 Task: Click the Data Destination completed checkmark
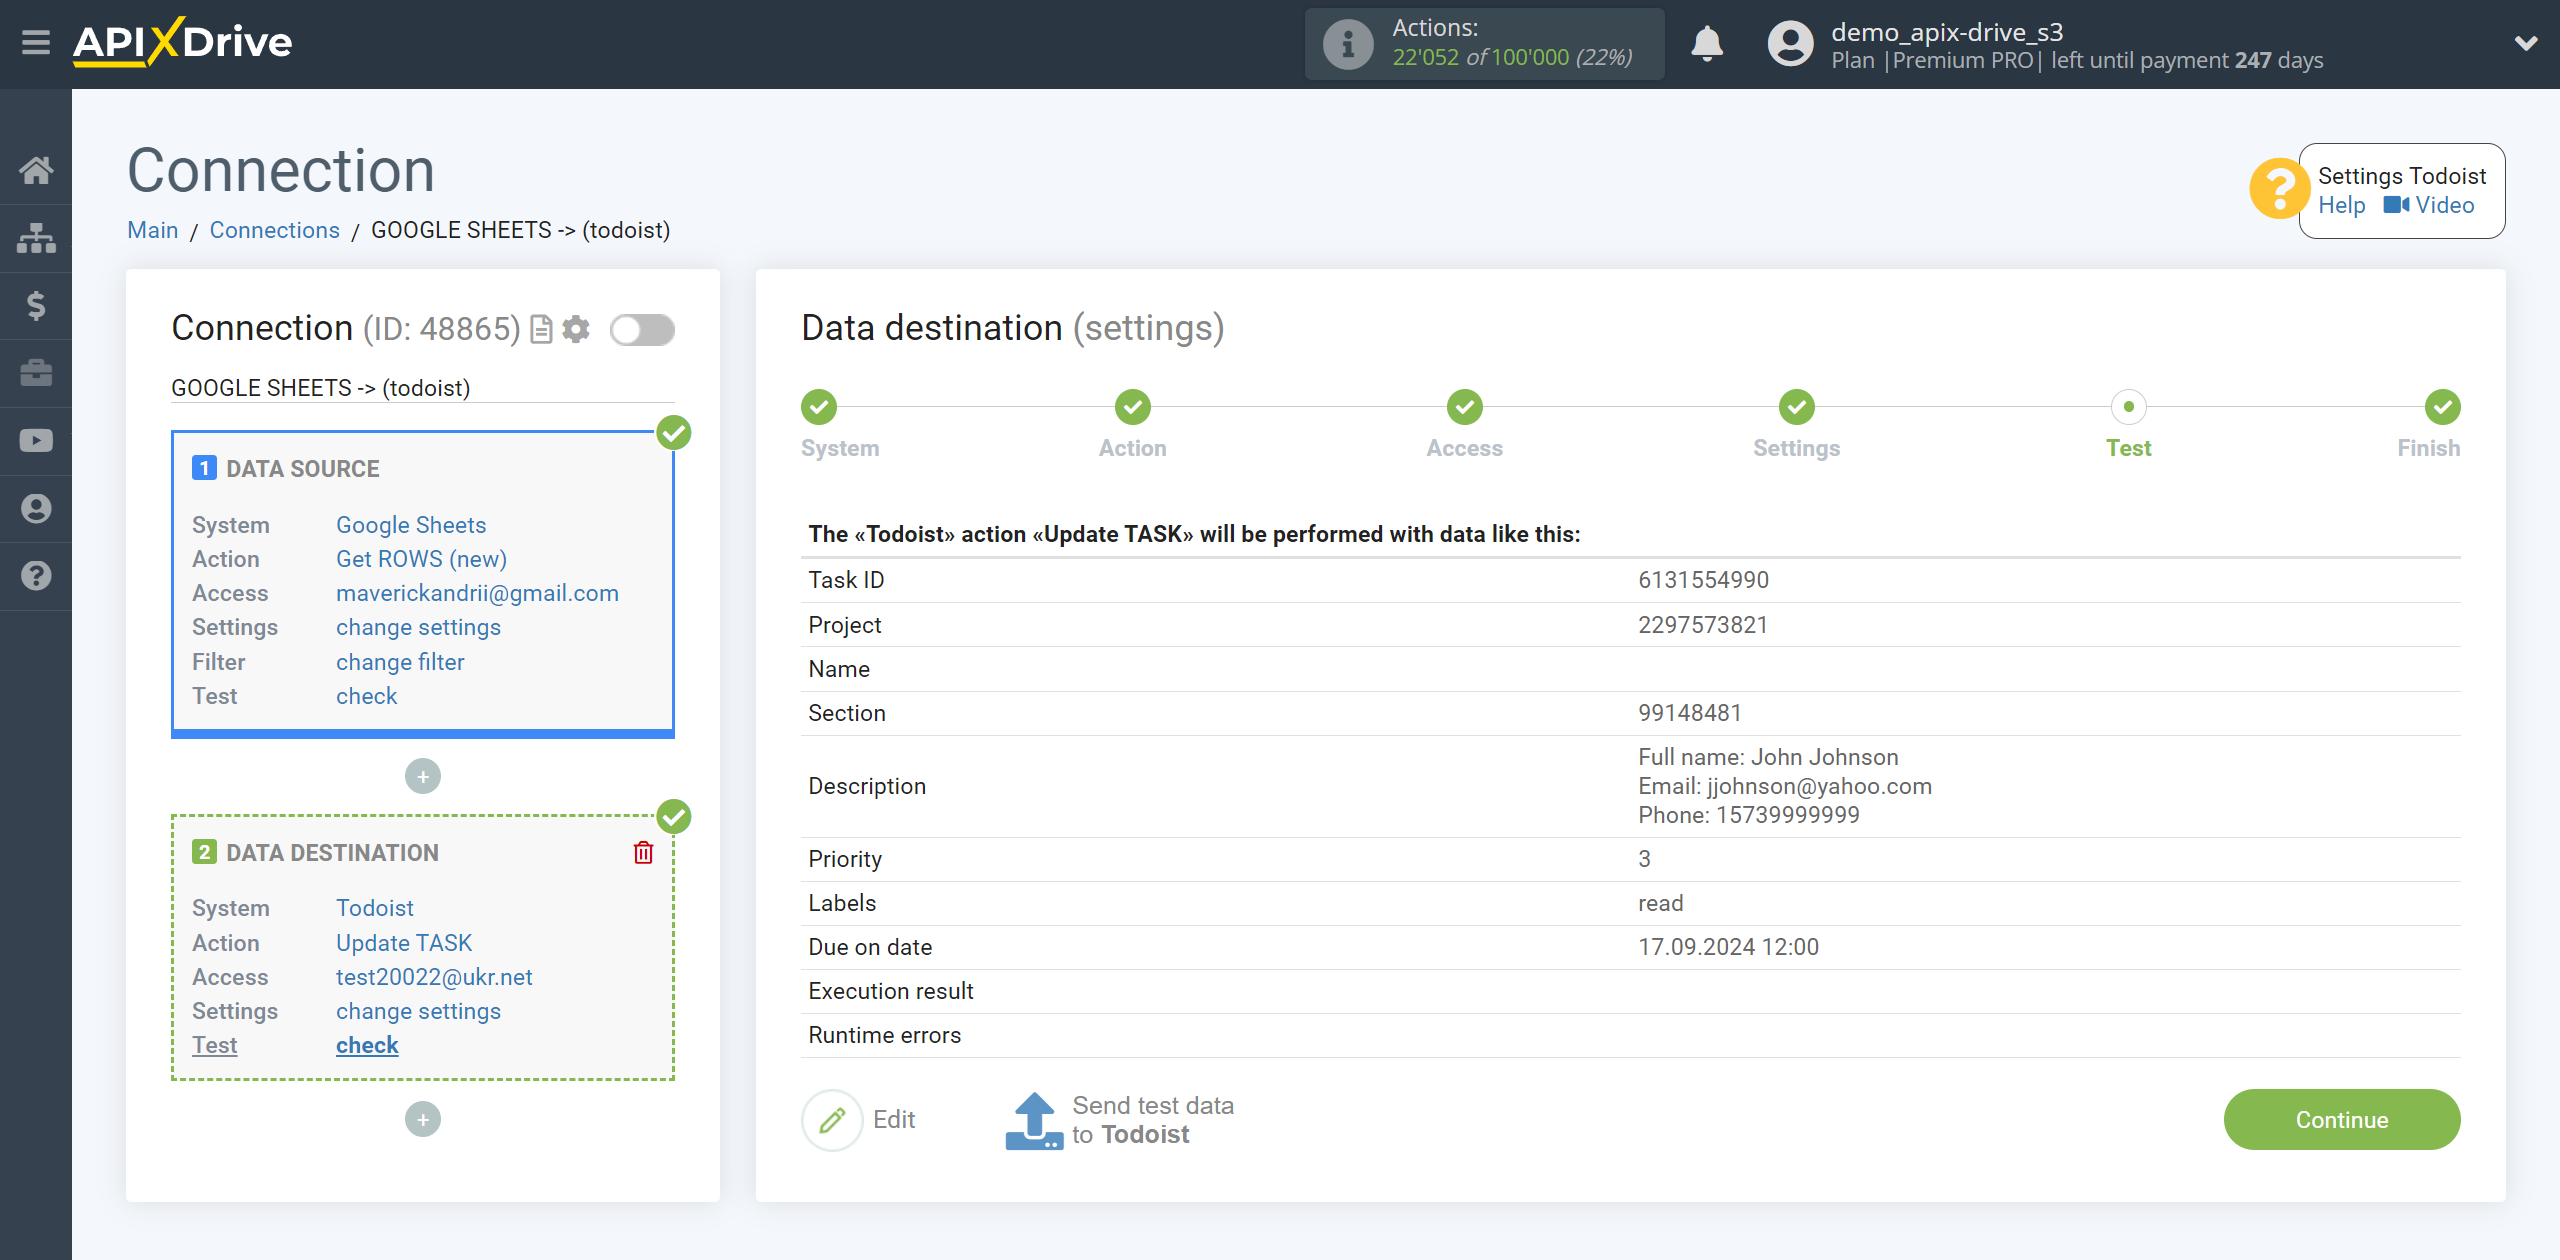(x=674, y=817)
